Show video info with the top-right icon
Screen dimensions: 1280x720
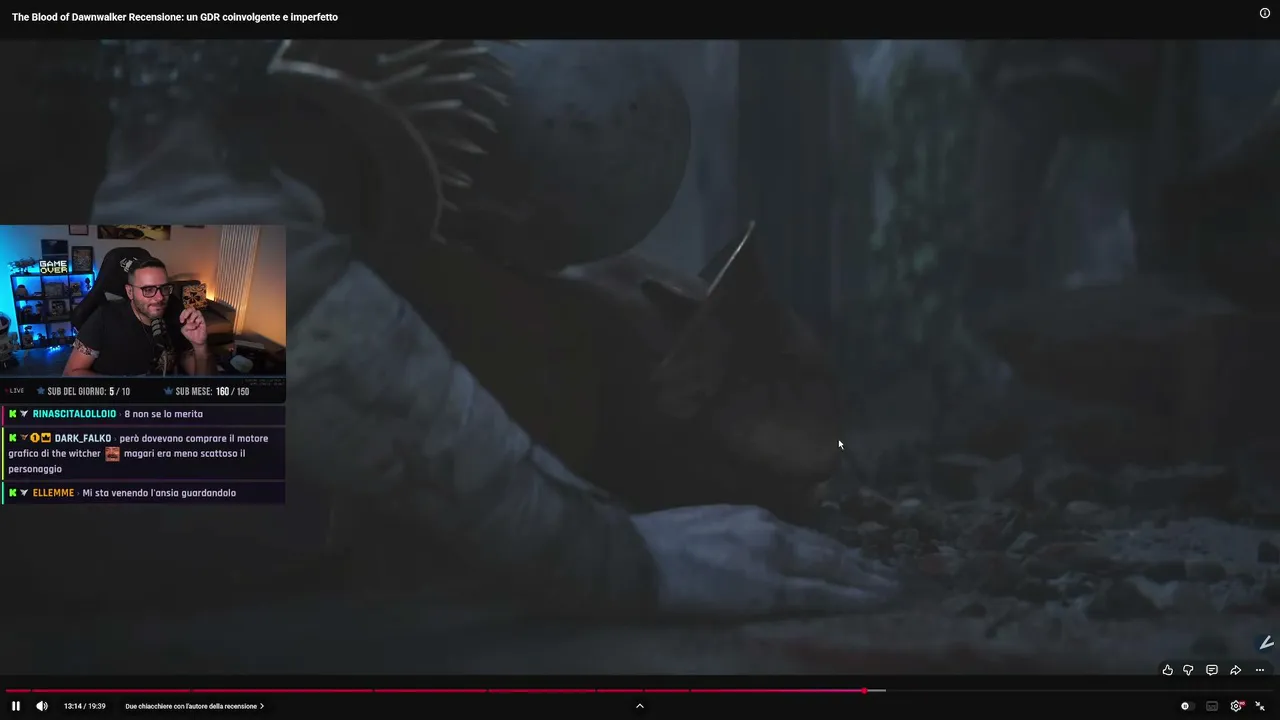pyautogui.click(x=1264, y=13)
